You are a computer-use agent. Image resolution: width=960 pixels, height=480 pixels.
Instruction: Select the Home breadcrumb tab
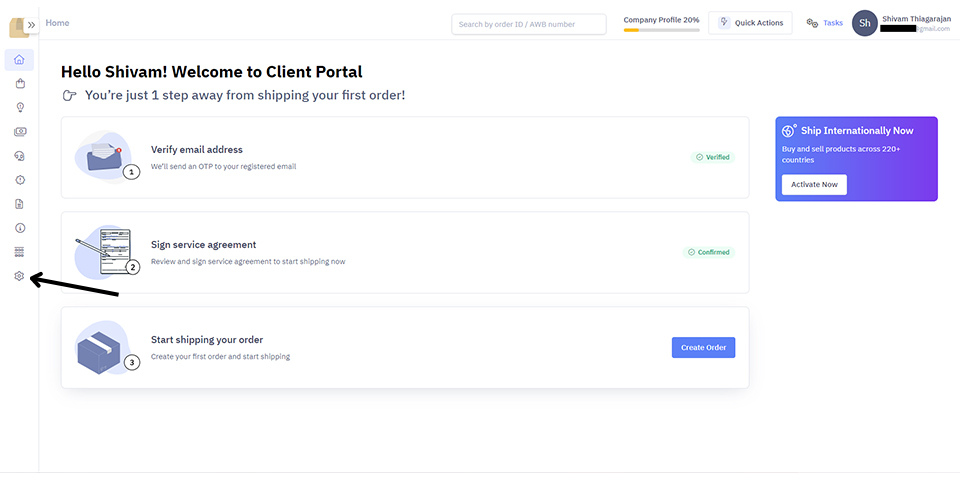coord(57,23)
